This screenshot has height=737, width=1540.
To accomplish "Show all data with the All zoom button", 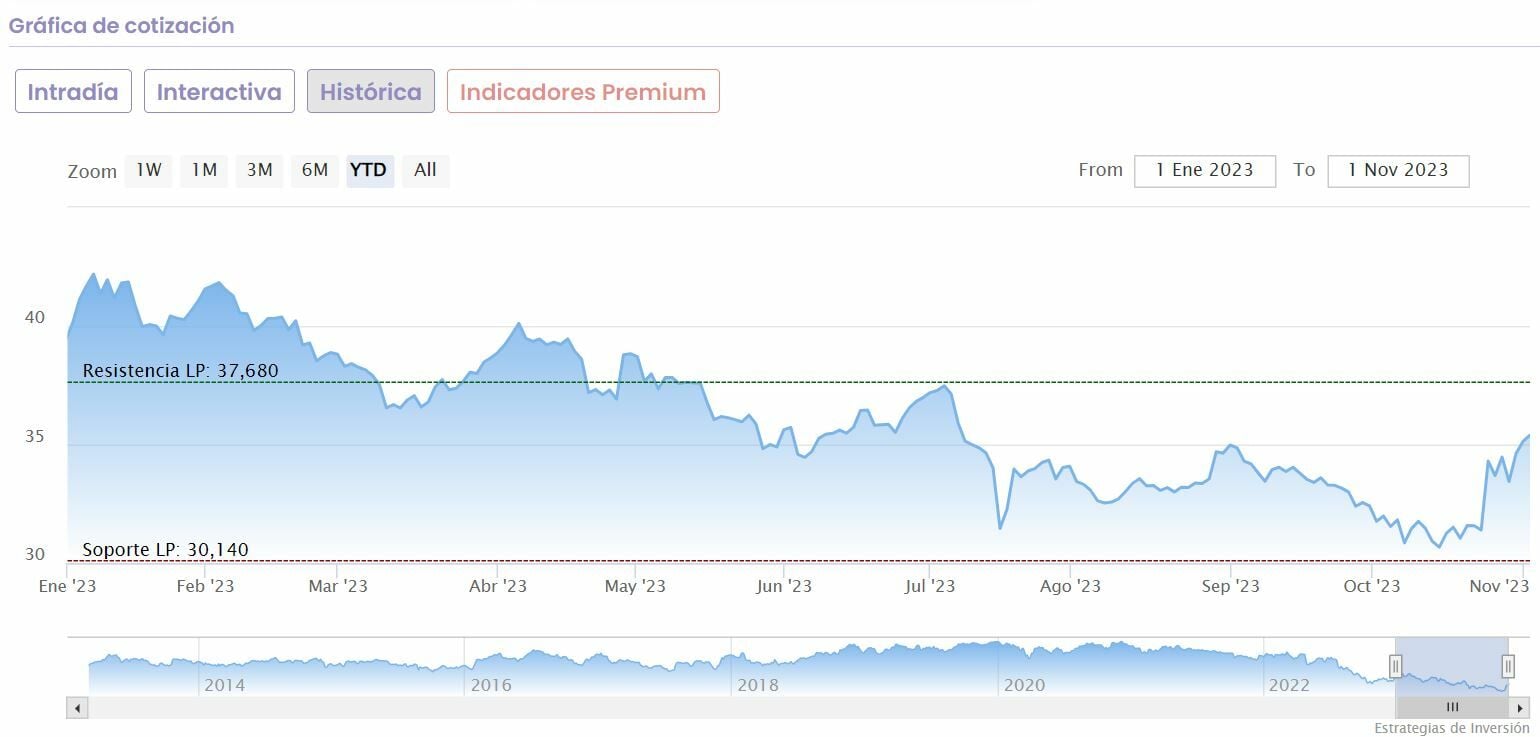I will (425, 170).
